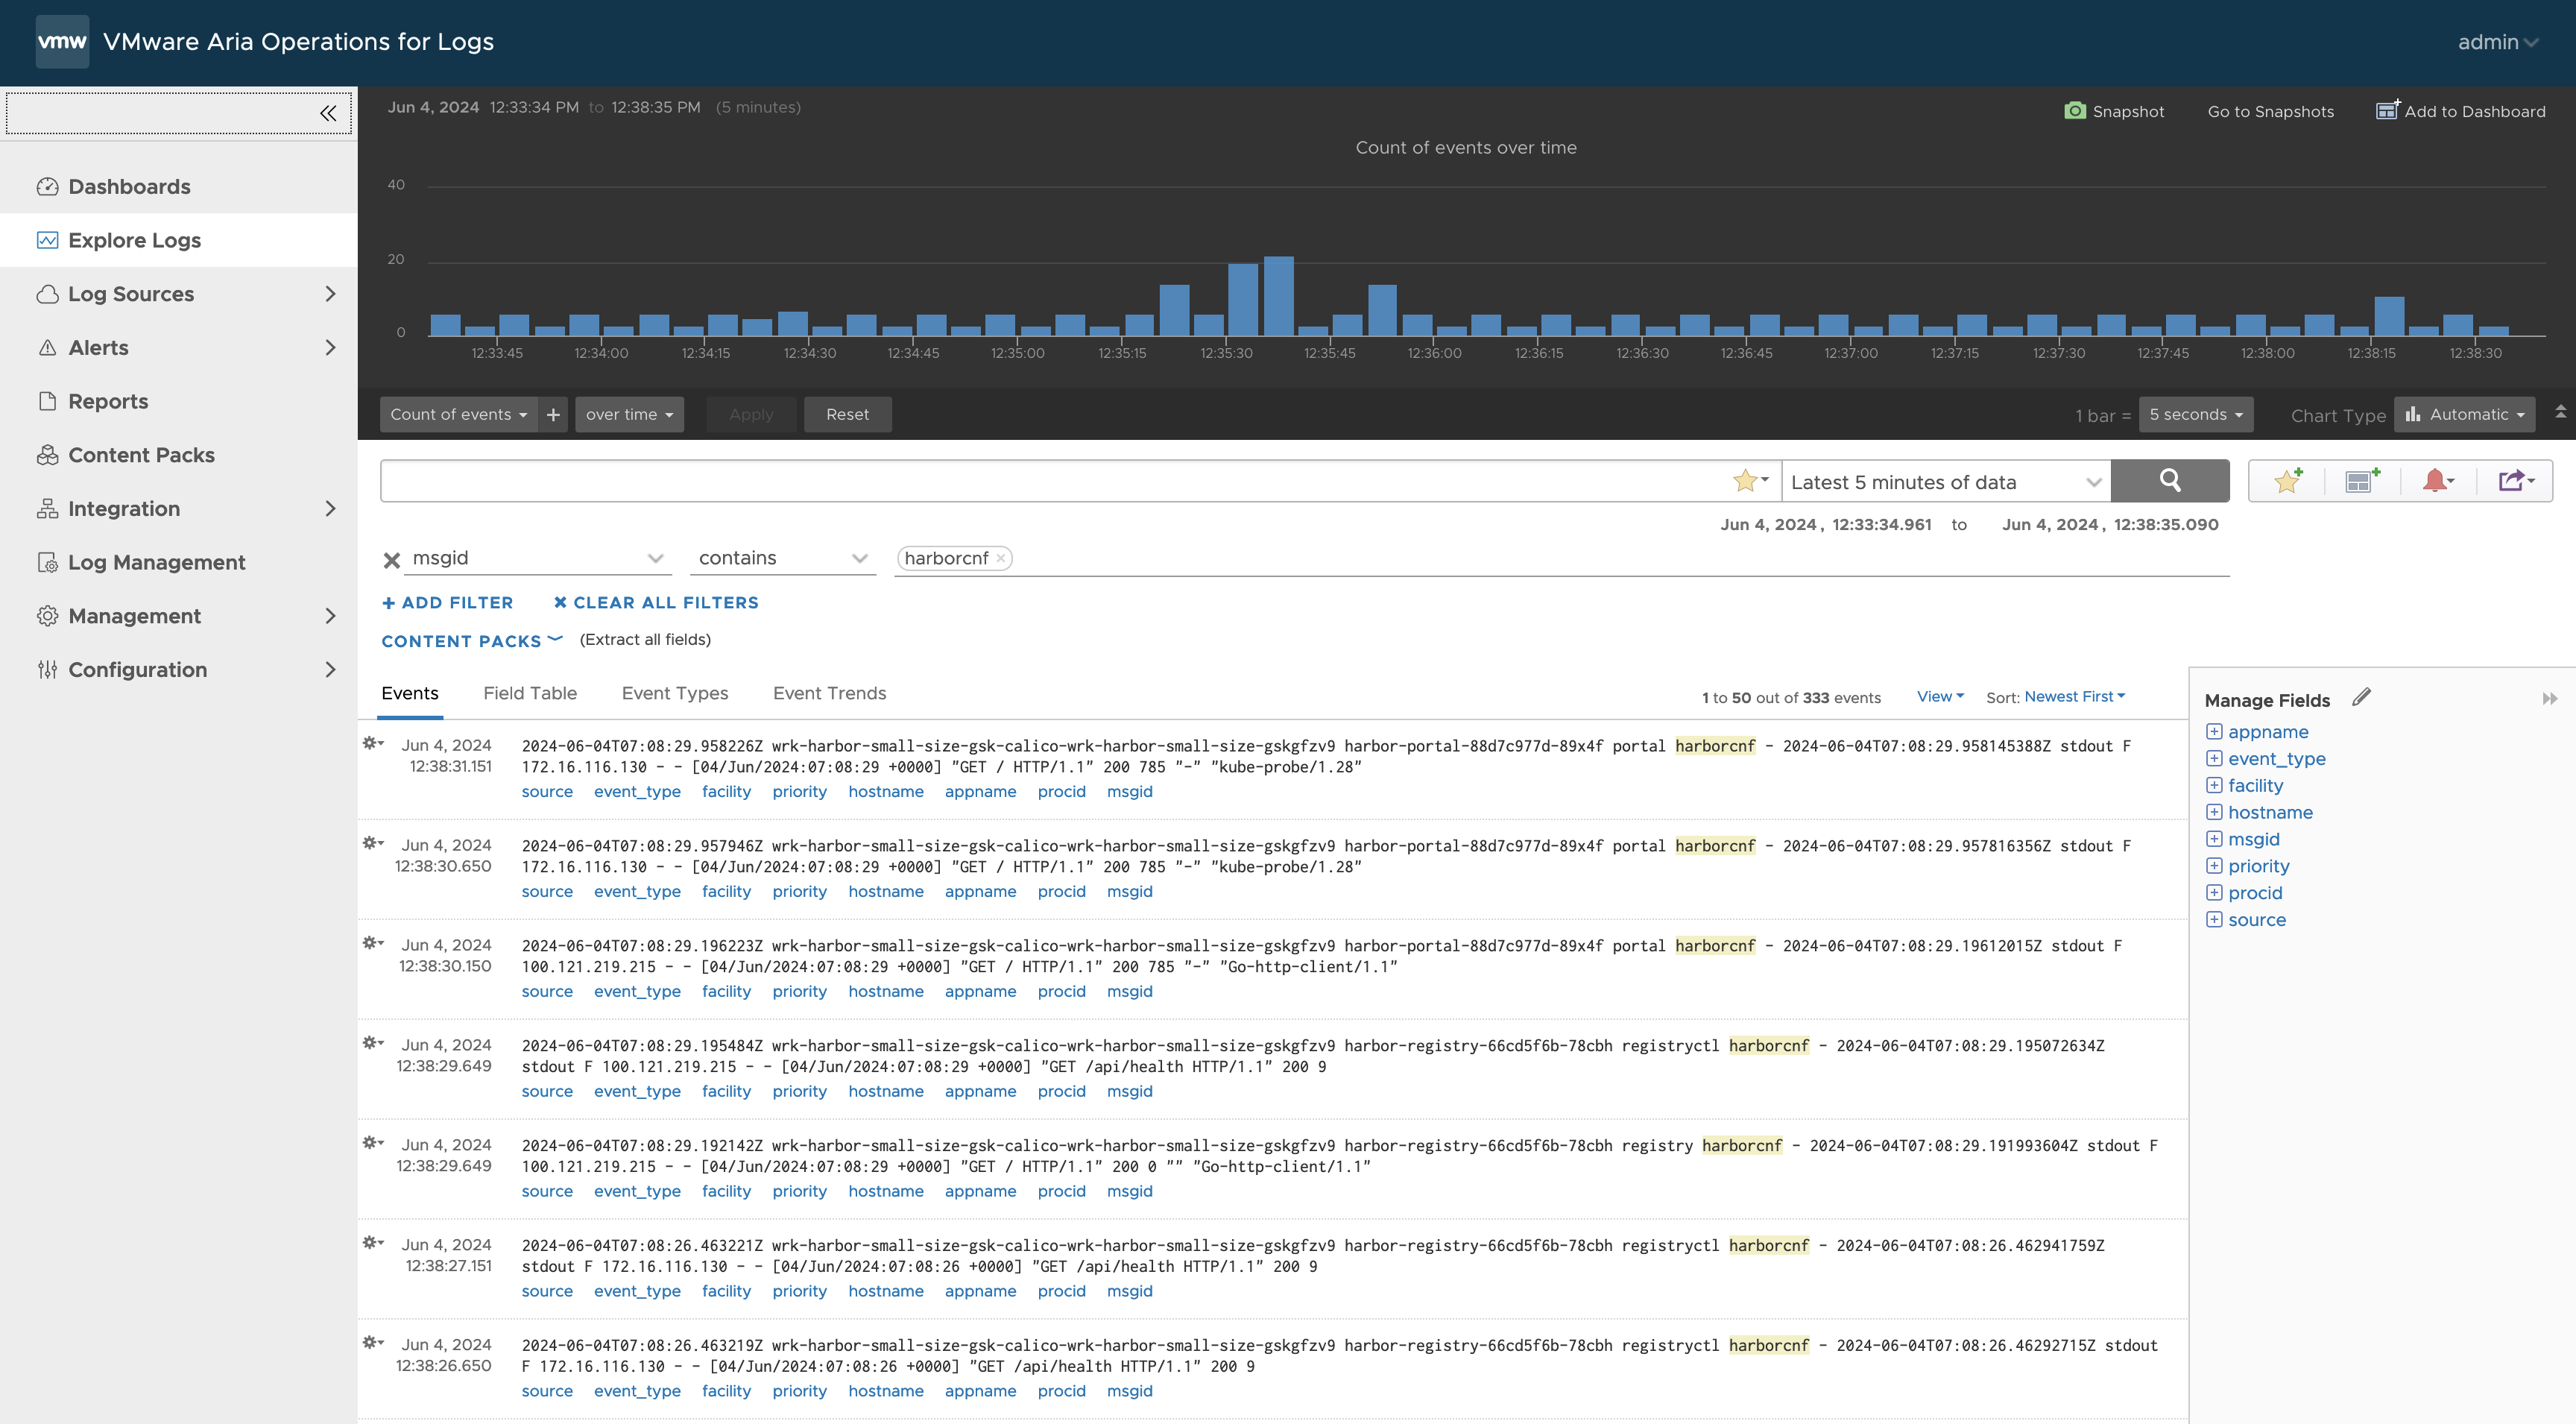Open the over time dropdown
The width and height of the screenshot is (2576, 1424).
(x=629, y=414)
